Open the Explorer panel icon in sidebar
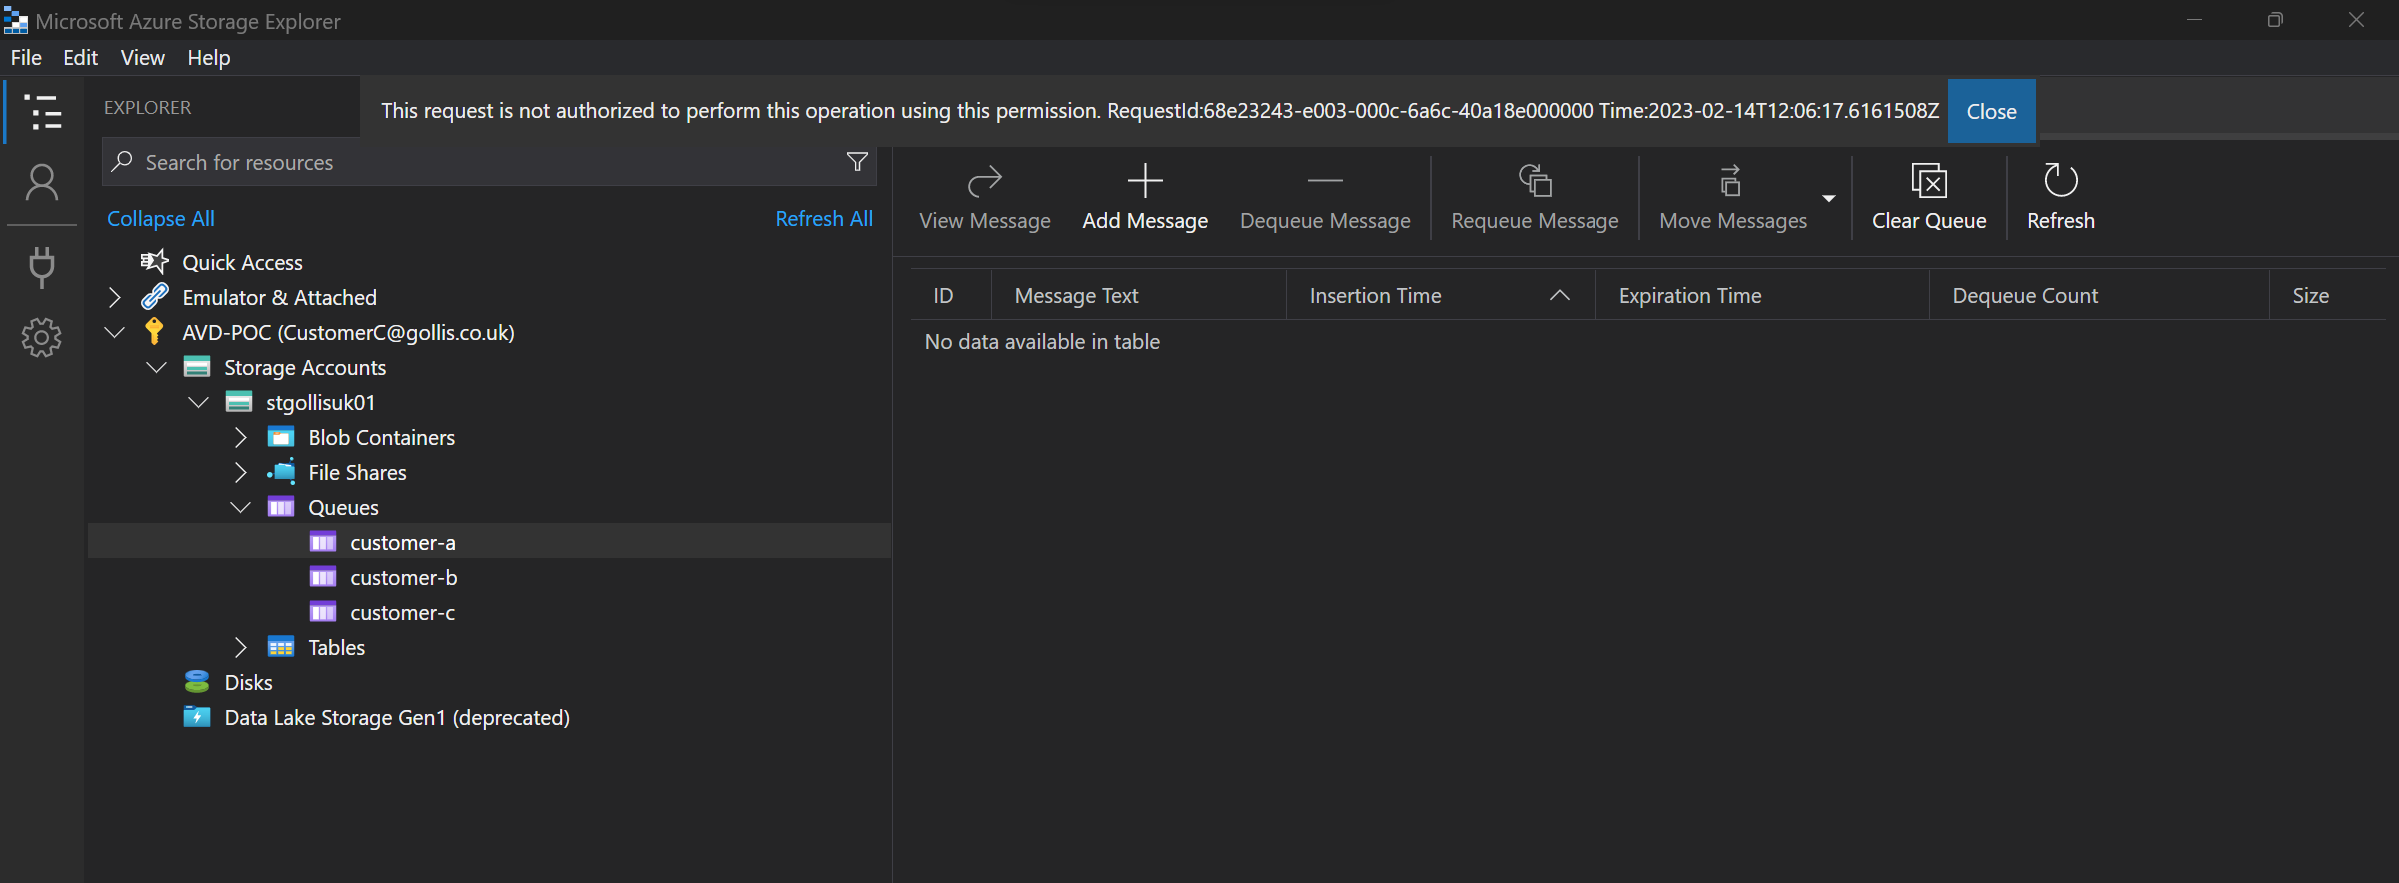The height and width of the screenshot is (883, 2399). pyautogui.click(x=42, y=112)
